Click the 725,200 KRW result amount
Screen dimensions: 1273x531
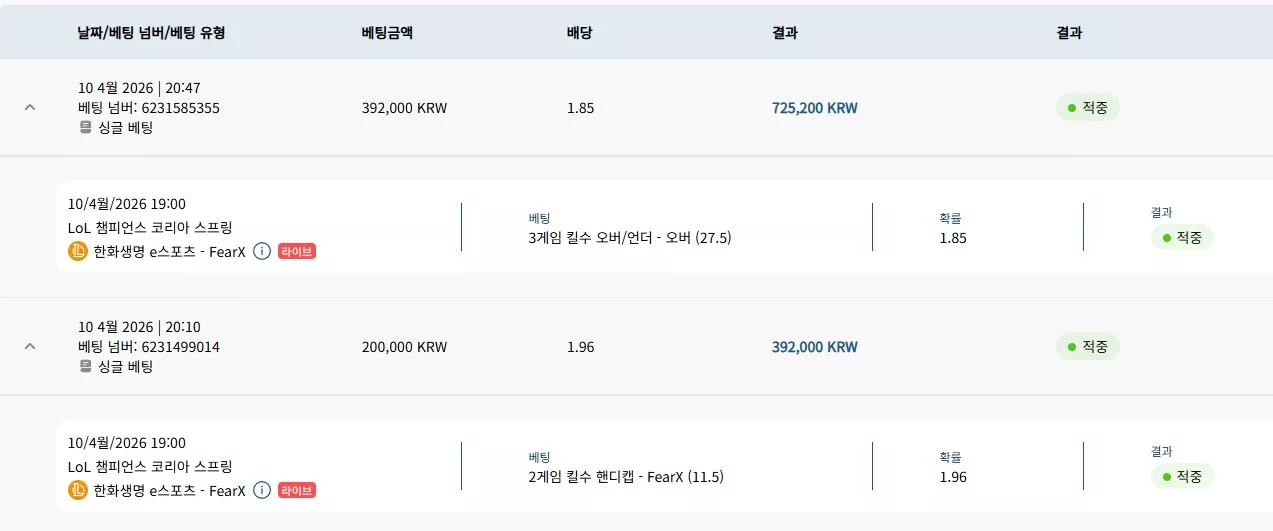coord(815,107)
